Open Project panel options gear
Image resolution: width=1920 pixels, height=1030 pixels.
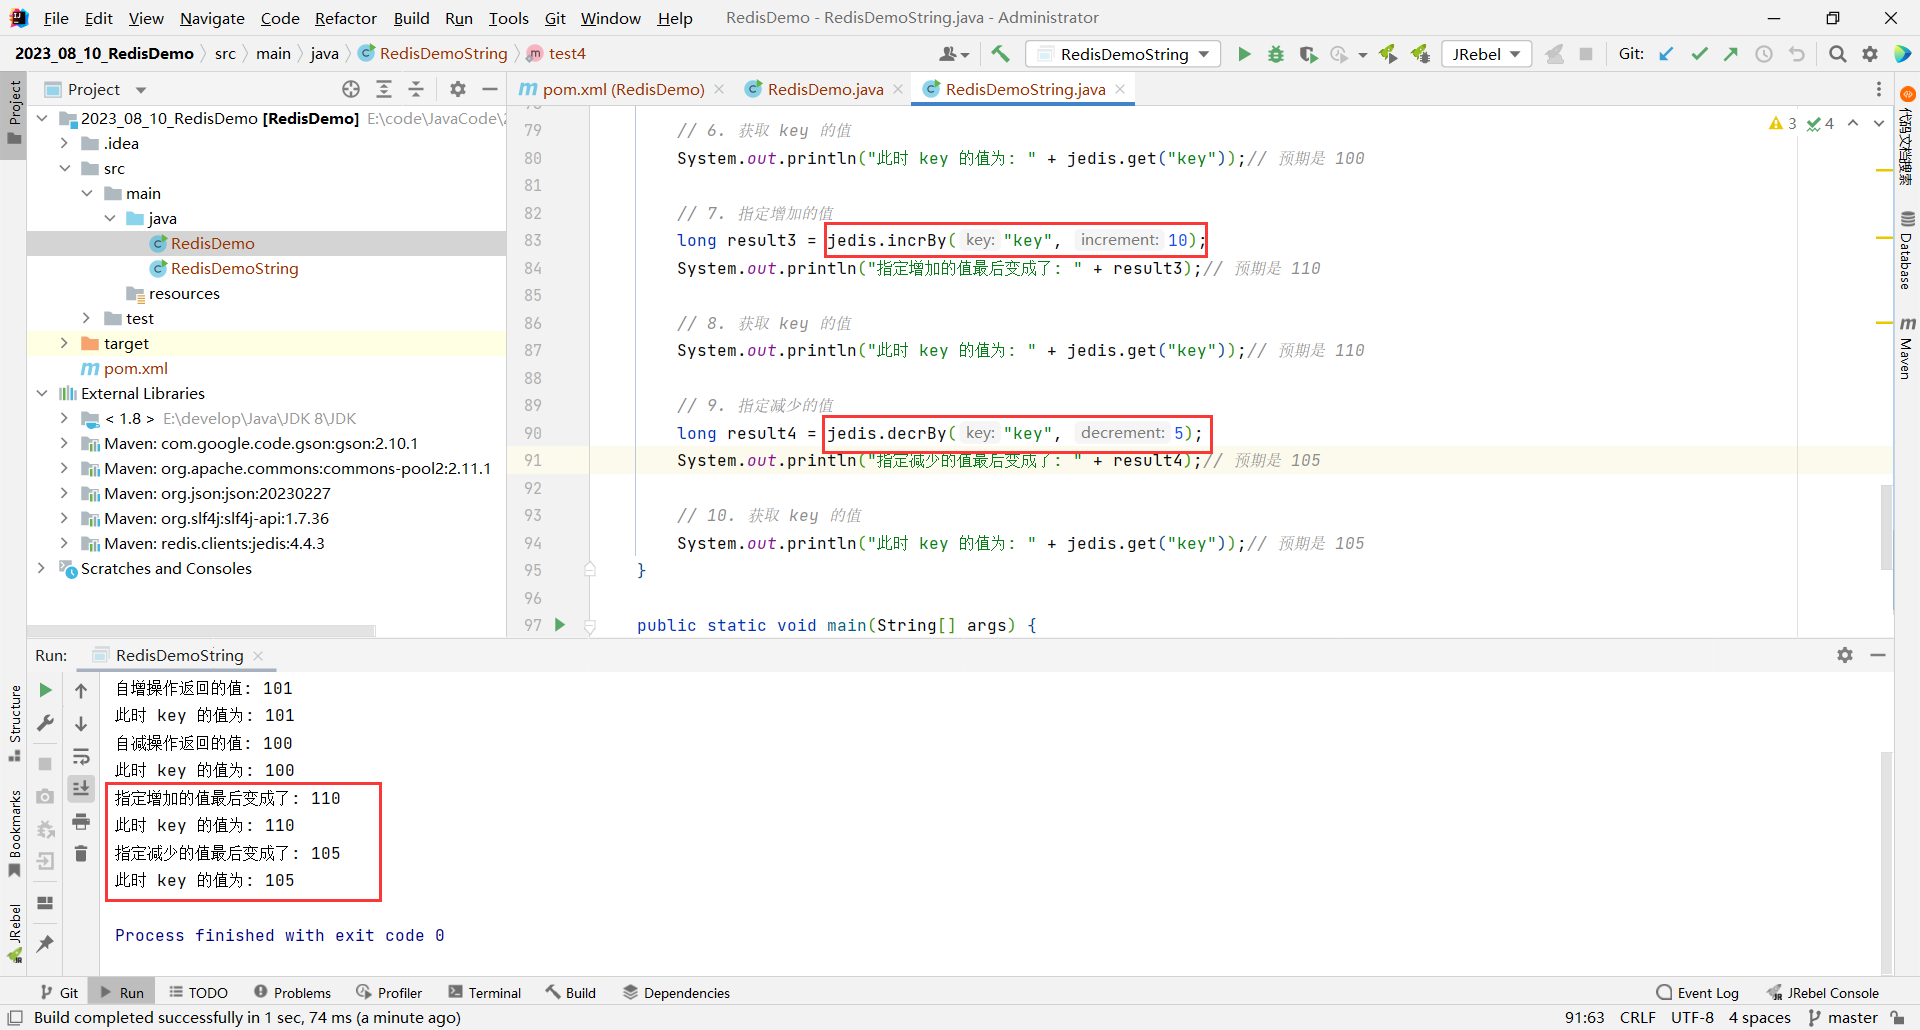pos(458,89)
